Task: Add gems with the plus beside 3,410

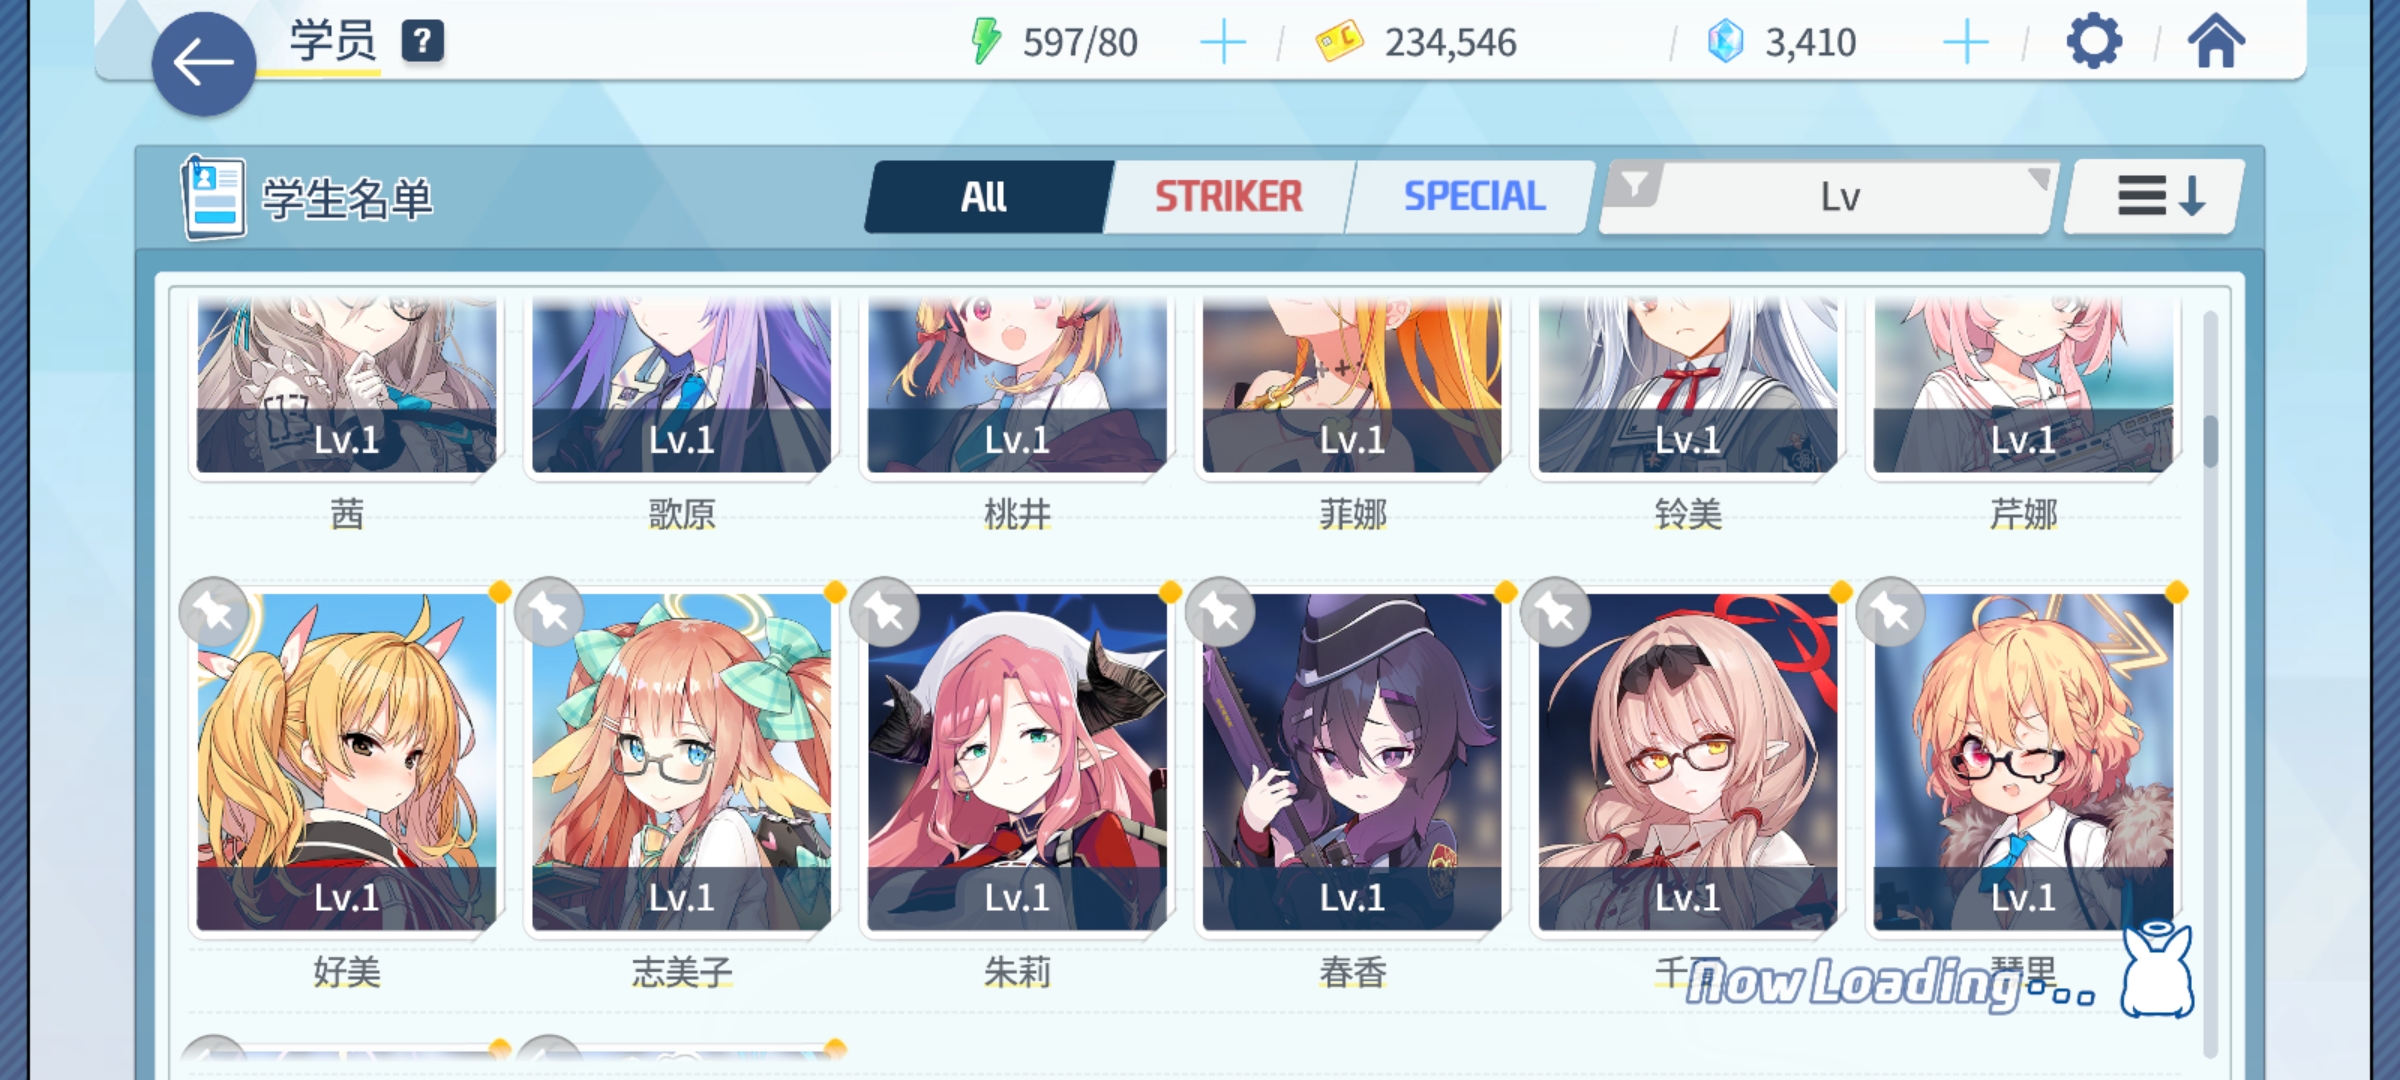Action: click(1966, 43)
